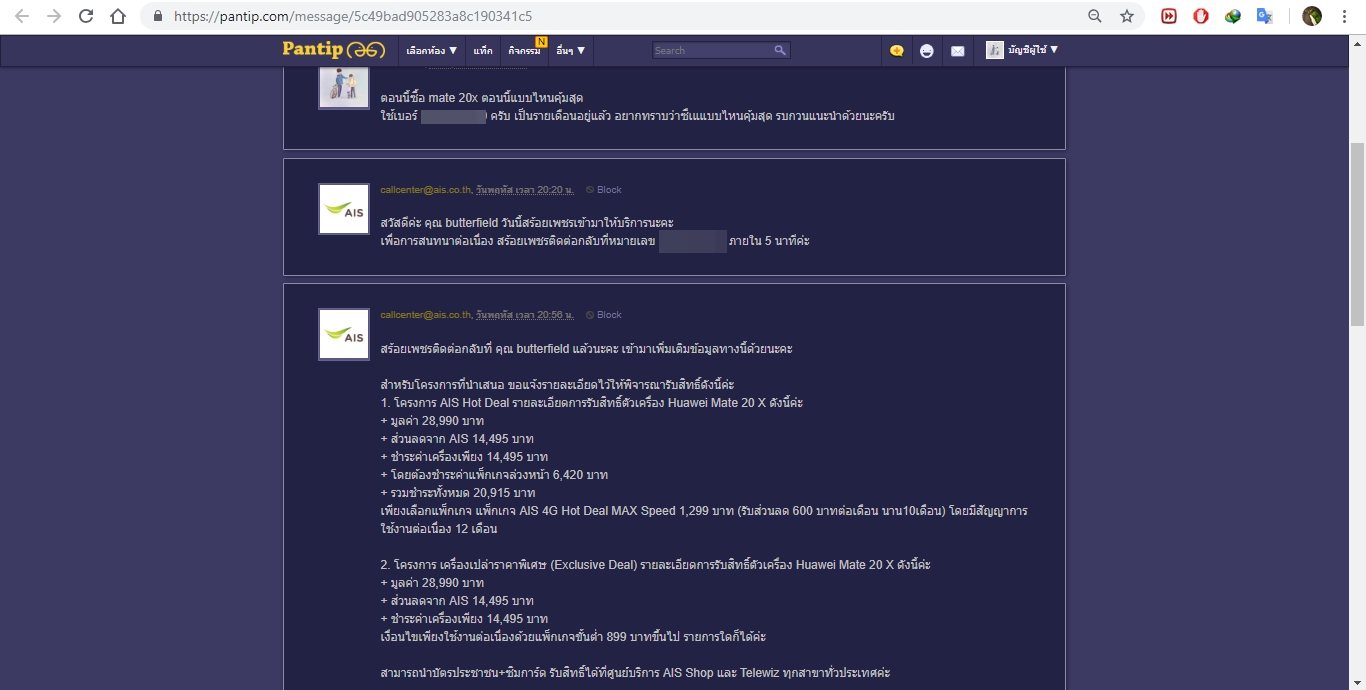
Task: Click the scrollbar up arrow
Action: pyautogui.click(x=1357, y=44)
